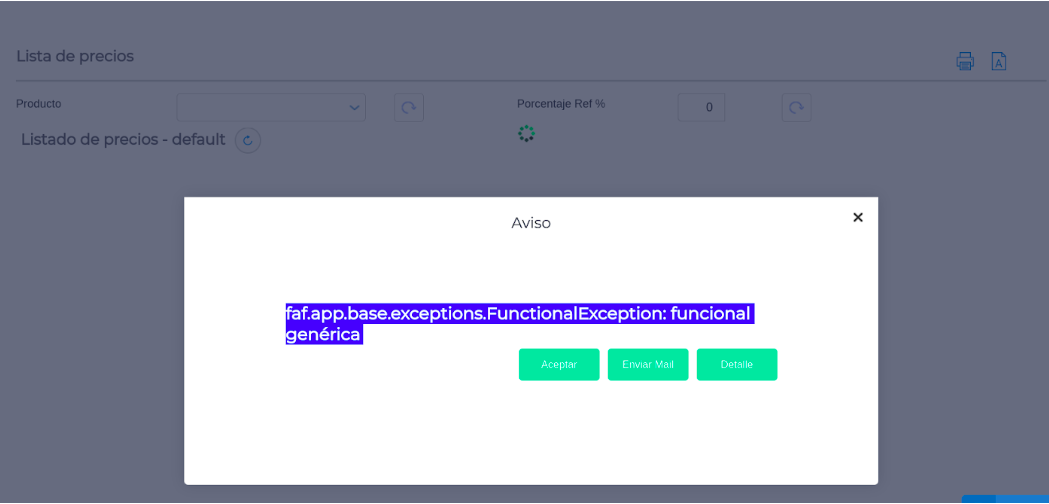Screen dimensions: 1049x504
Task: Click the document export icon beside the printer
Action: [998, 61]
